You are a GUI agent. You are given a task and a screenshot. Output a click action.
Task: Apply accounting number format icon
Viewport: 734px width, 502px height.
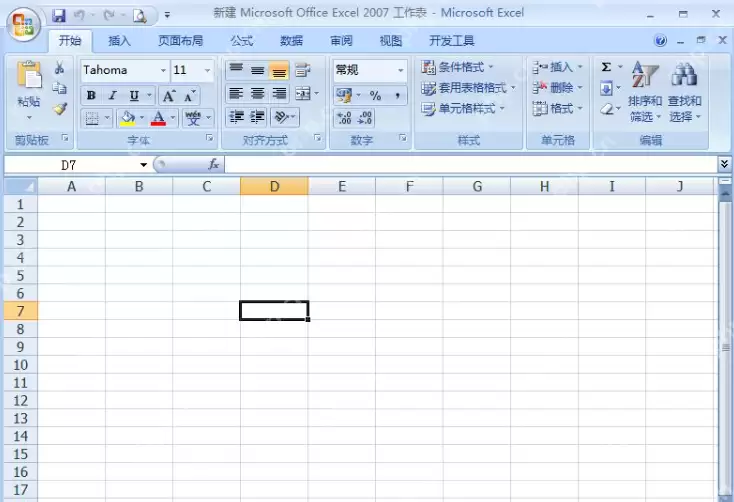344,96
